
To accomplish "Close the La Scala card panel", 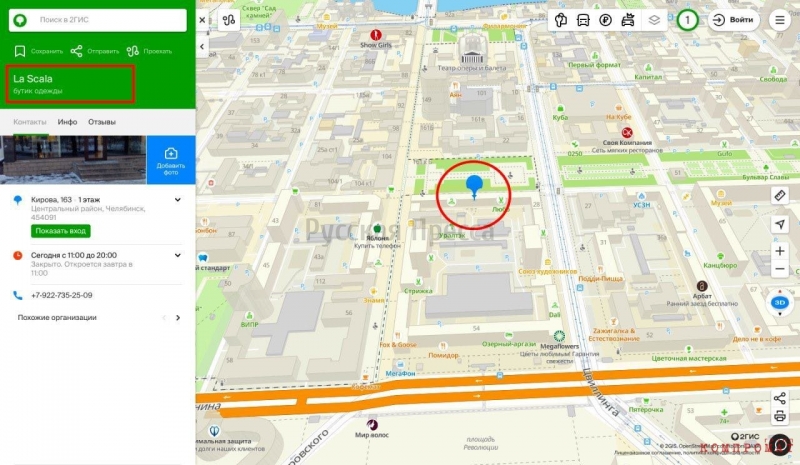I will (x=203, y=20).
